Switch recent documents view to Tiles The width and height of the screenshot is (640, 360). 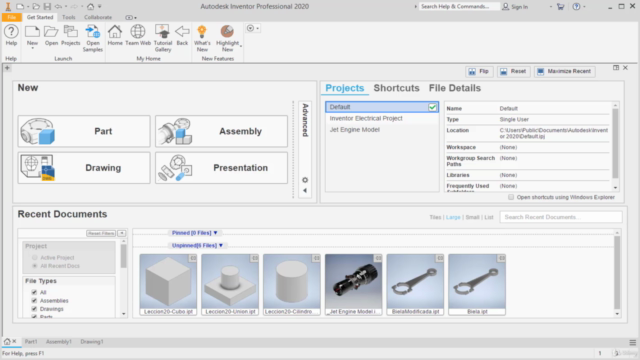(x=435, y=217)
